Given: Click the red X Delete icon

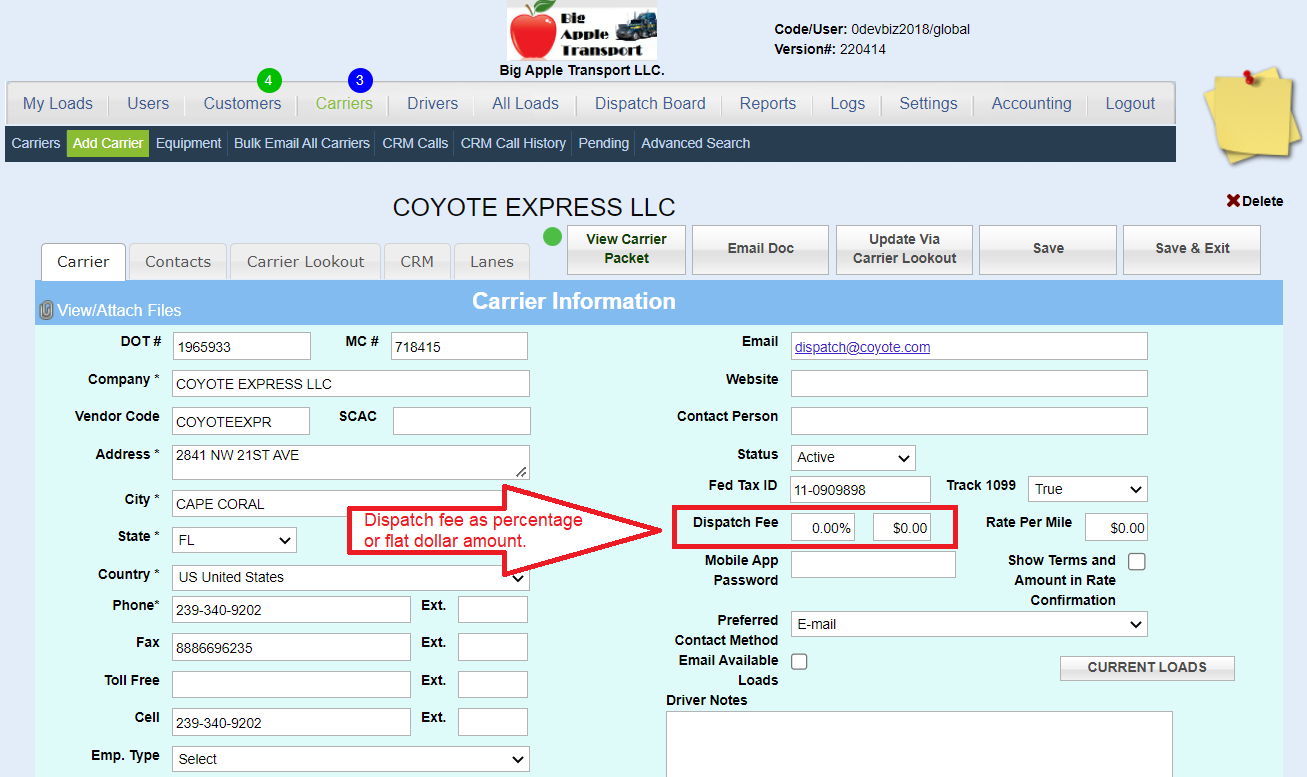Looking at the screenshot, I should click(x=1233, y=201).
